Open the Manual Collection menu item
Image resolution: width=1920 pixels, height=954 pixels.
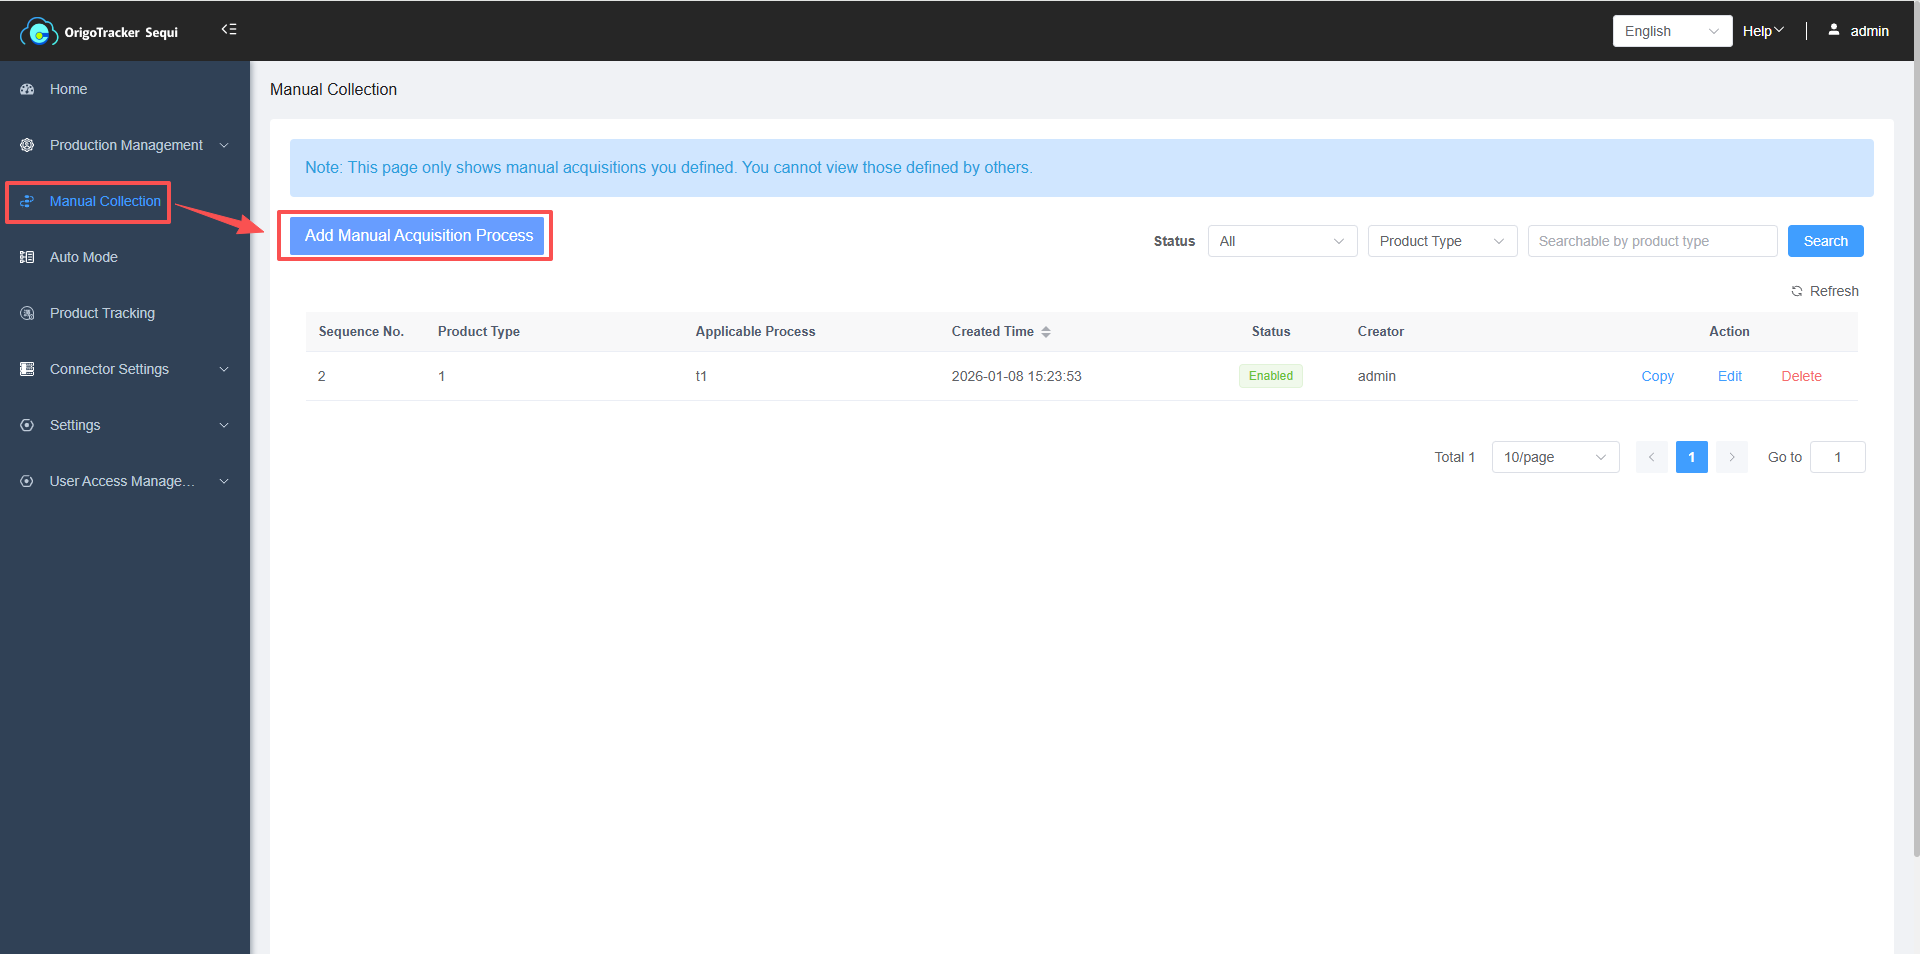tap(105, 201)
